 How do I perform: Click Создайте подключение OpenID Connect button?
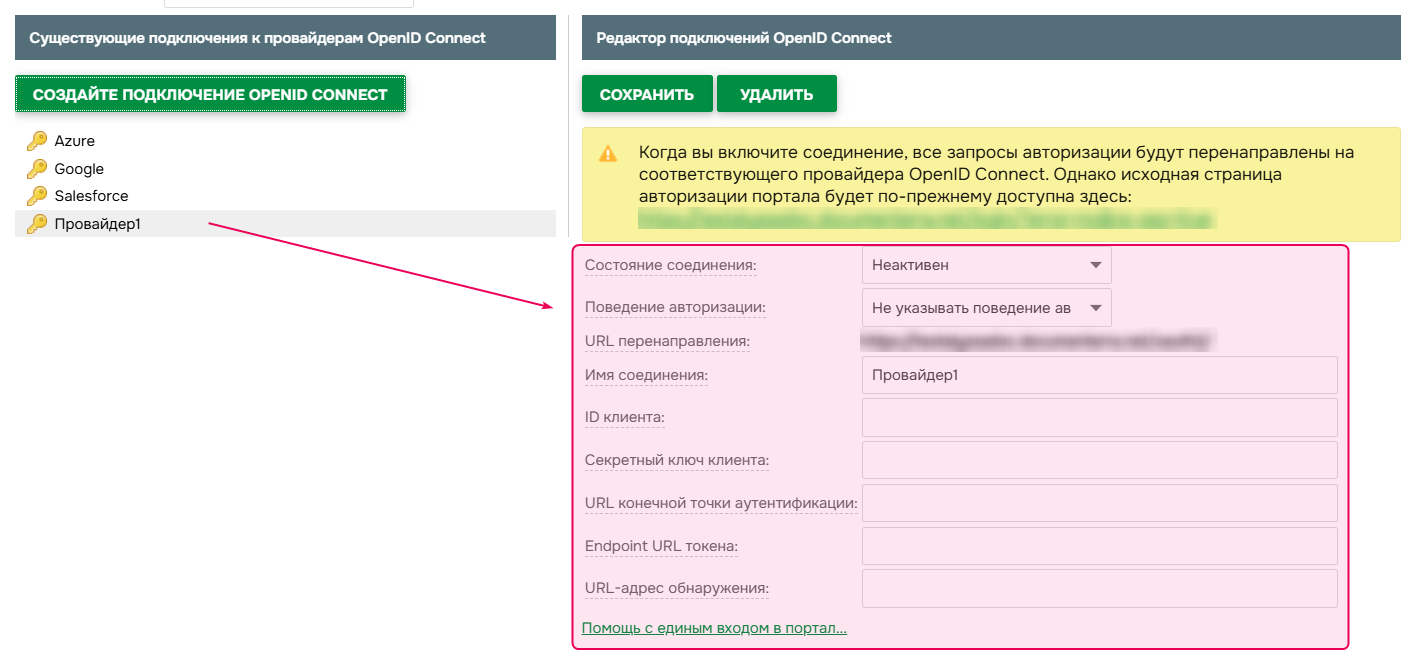click(210, 94)
